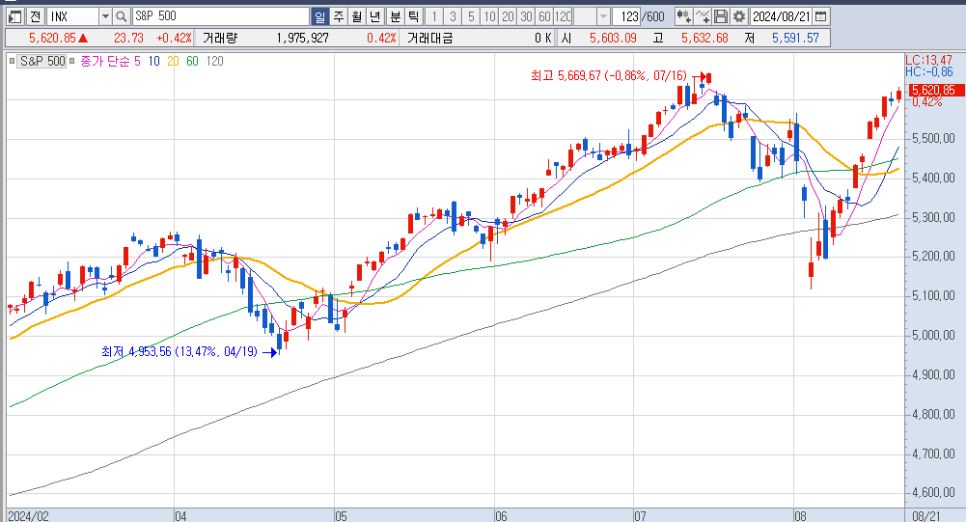
Task: Select the 년 (yearly) period tab
Action: tap(375, 17)
